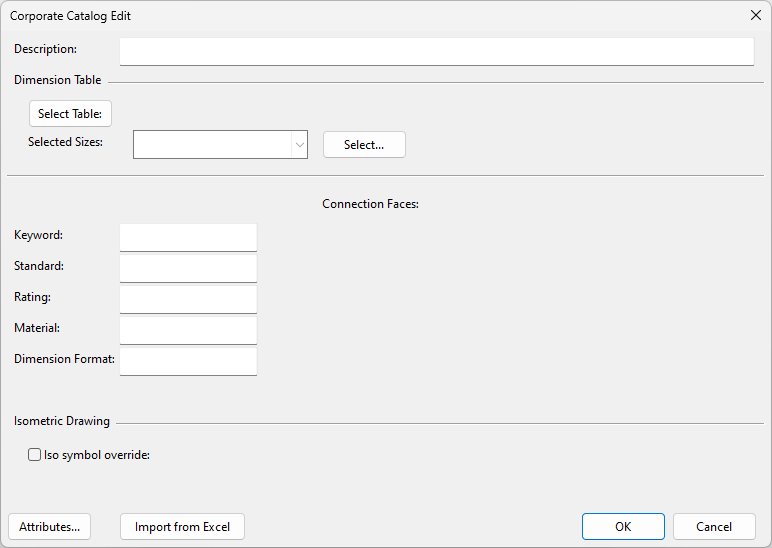This screenshot has width=772, height=548.
Task: Focus the Keyword input field
Action: pyautogui.click(x=188, y=237)
